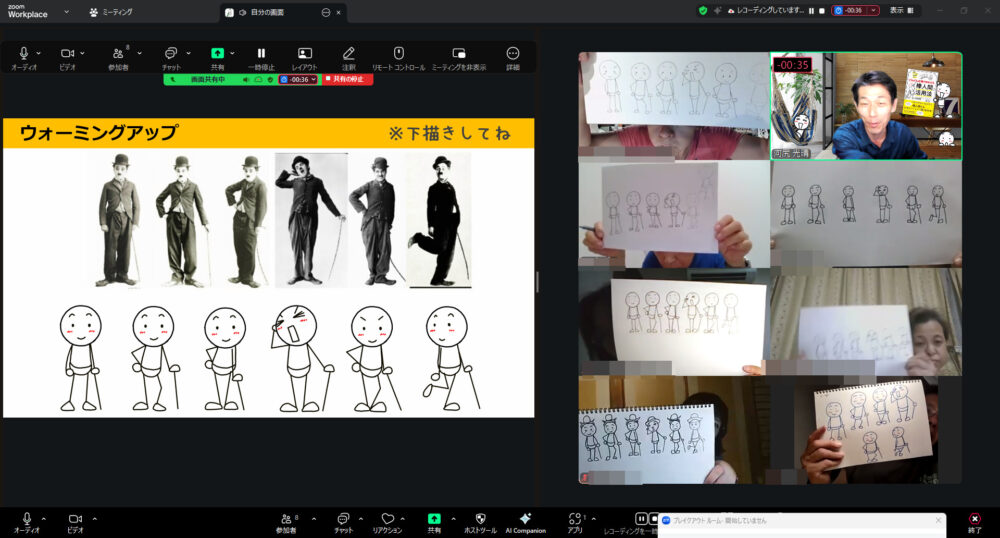This screenshot has width=1000, height=538.
Task: Toggle the ビデオ camera in the sharing toolbar
Action: pos(67,53)
